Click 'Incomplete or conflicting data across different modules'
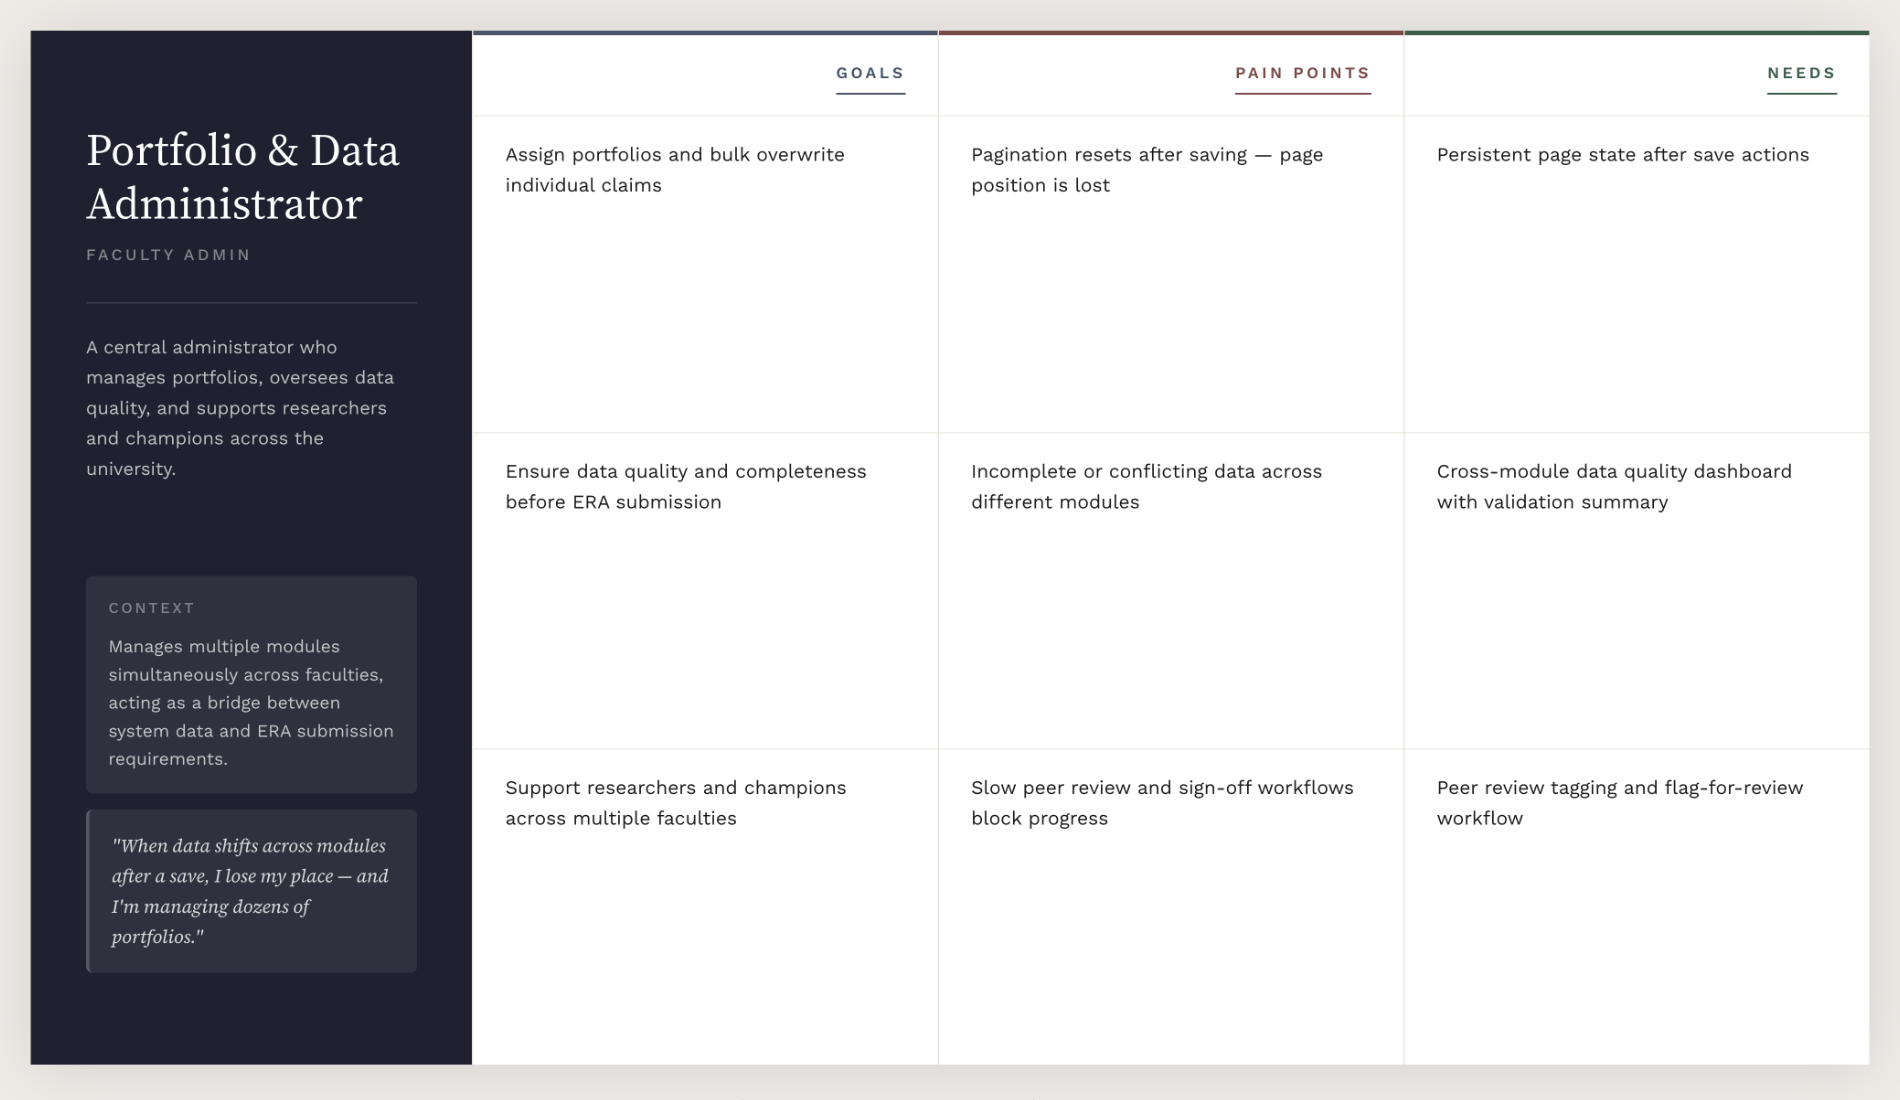Image resolution: width=1900 pixels, height=1100 pixels. (x=1146, y=487)
